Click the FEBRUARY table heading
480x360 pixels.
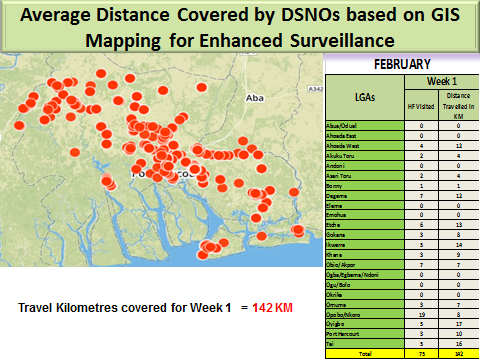click(402, 64)
